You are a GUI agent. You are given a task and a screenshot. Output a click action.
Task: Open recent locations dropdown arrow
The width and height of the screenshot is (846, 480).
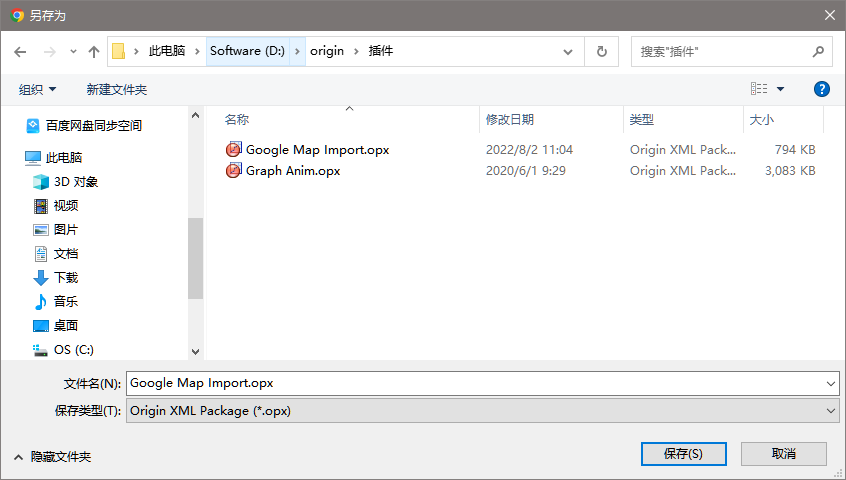[x=73, y=52]
